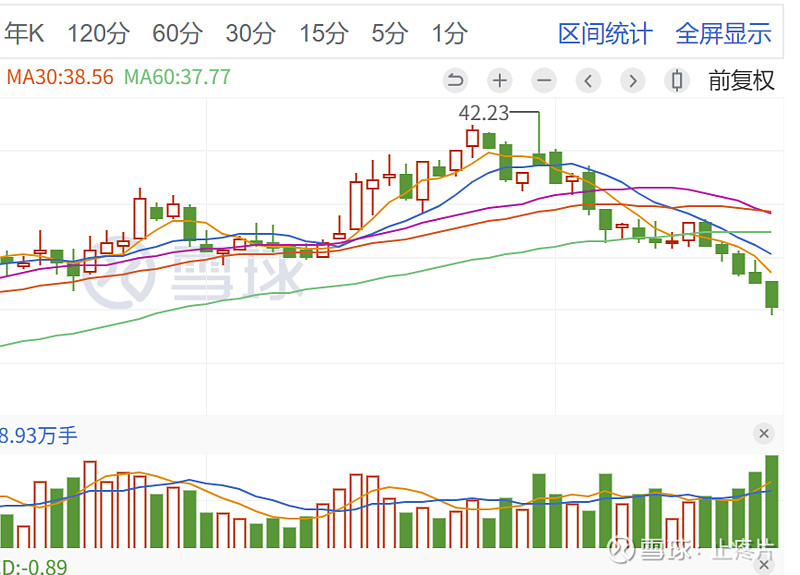
Task: Select the 60分 timeframe tab
Action: [x=177, y=34]
